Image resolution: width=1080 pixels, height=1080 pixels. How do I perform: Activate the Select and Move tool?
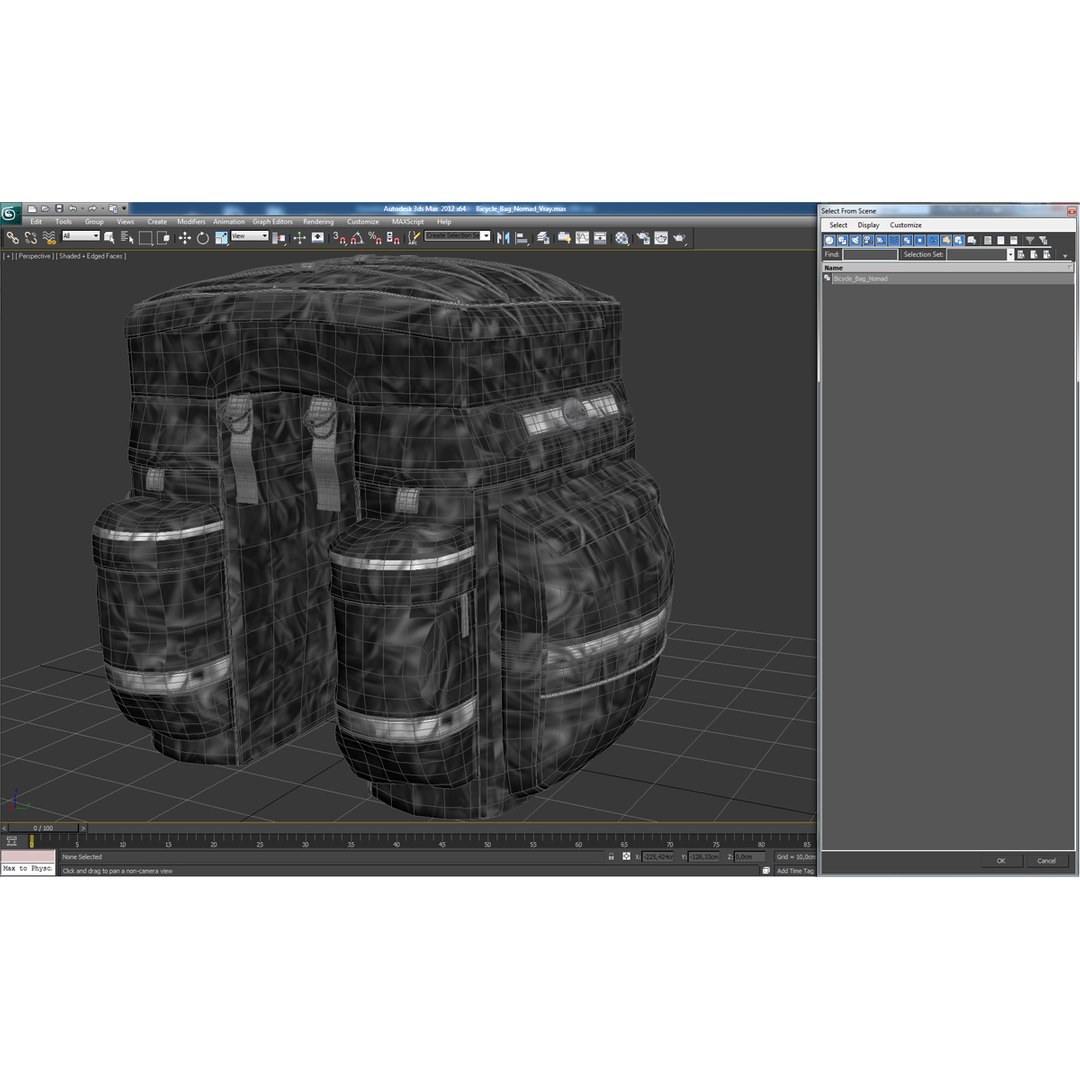185,238
